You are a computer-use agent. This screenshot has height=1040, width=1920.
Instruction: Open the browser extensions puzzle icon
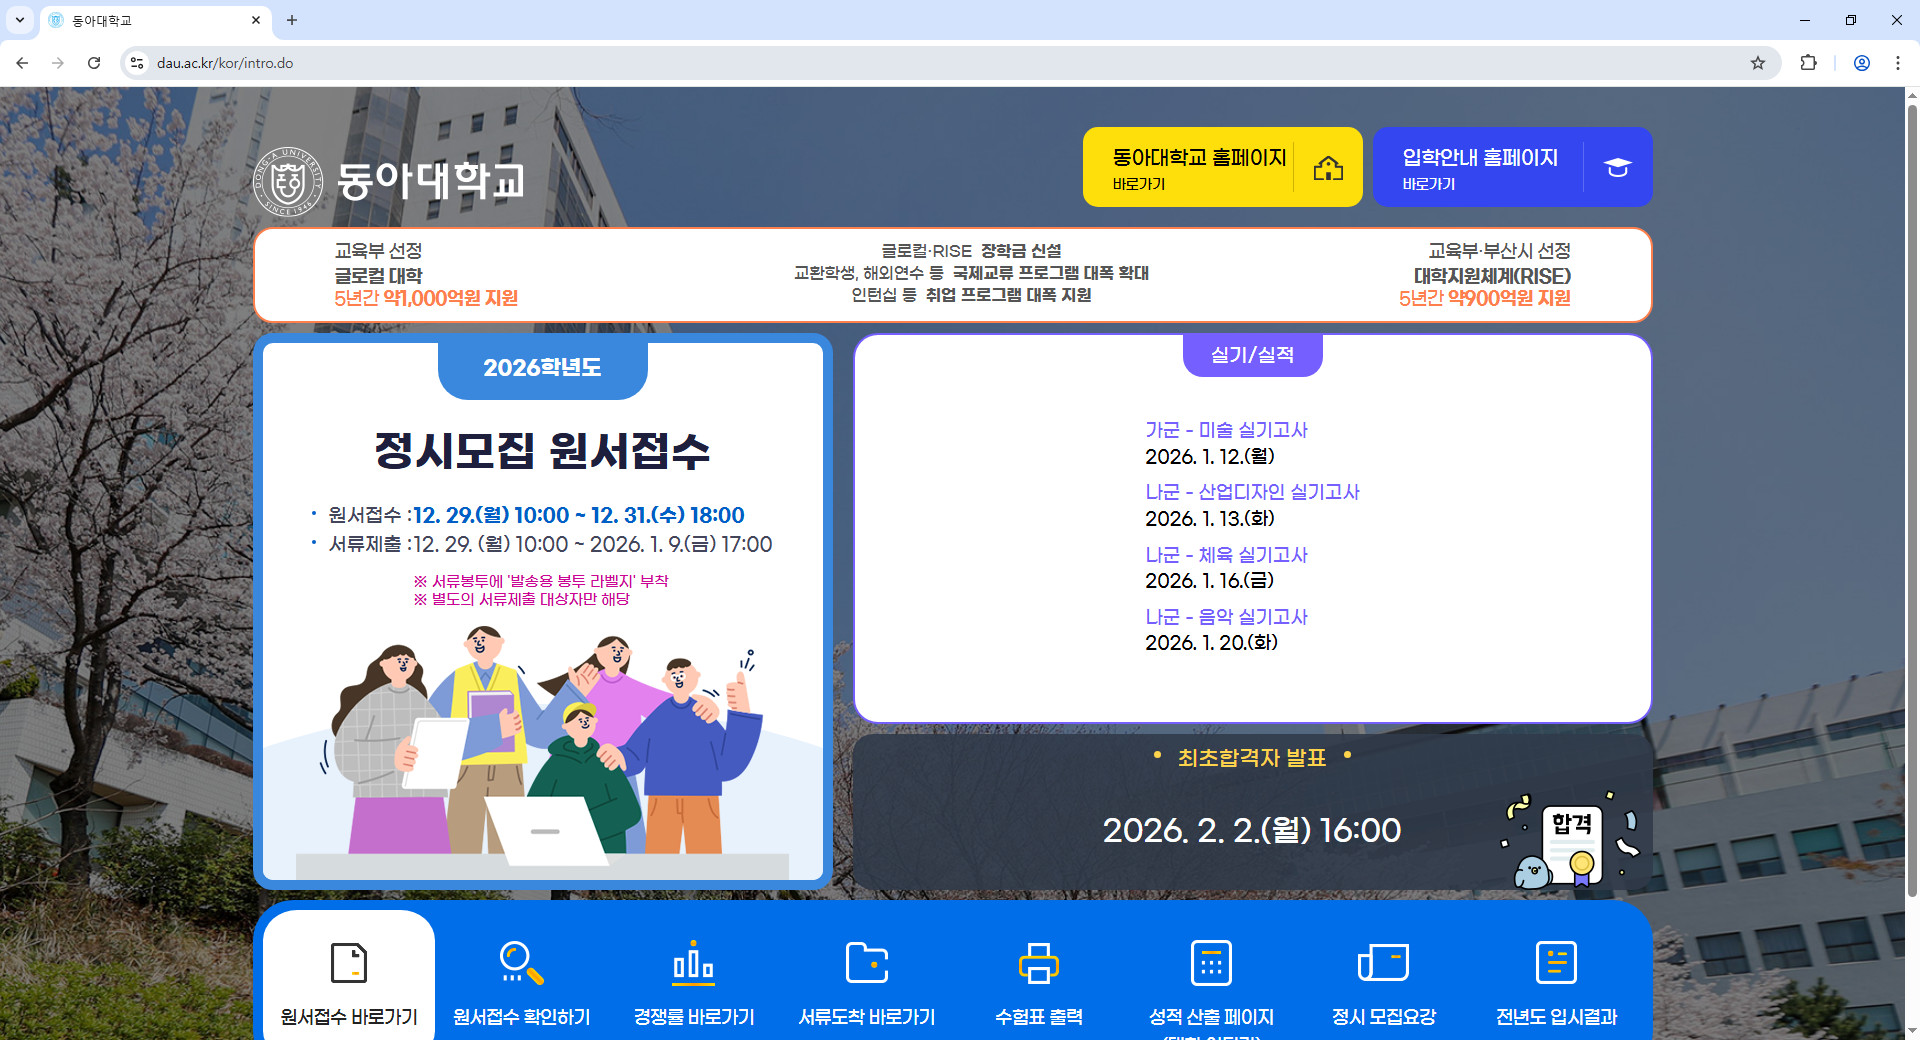[1808, 63]
